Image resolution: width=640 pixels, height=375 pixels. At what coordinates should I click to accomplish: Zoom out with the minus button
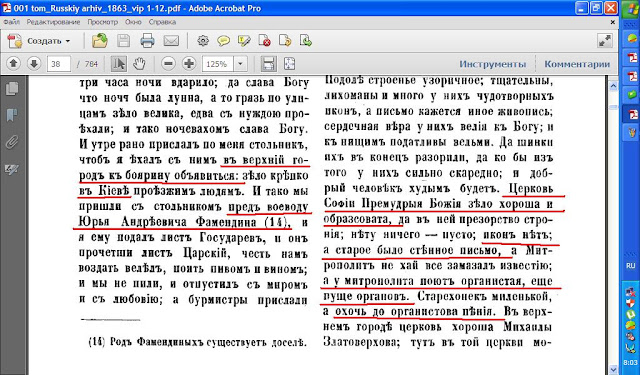coord(168,64)
